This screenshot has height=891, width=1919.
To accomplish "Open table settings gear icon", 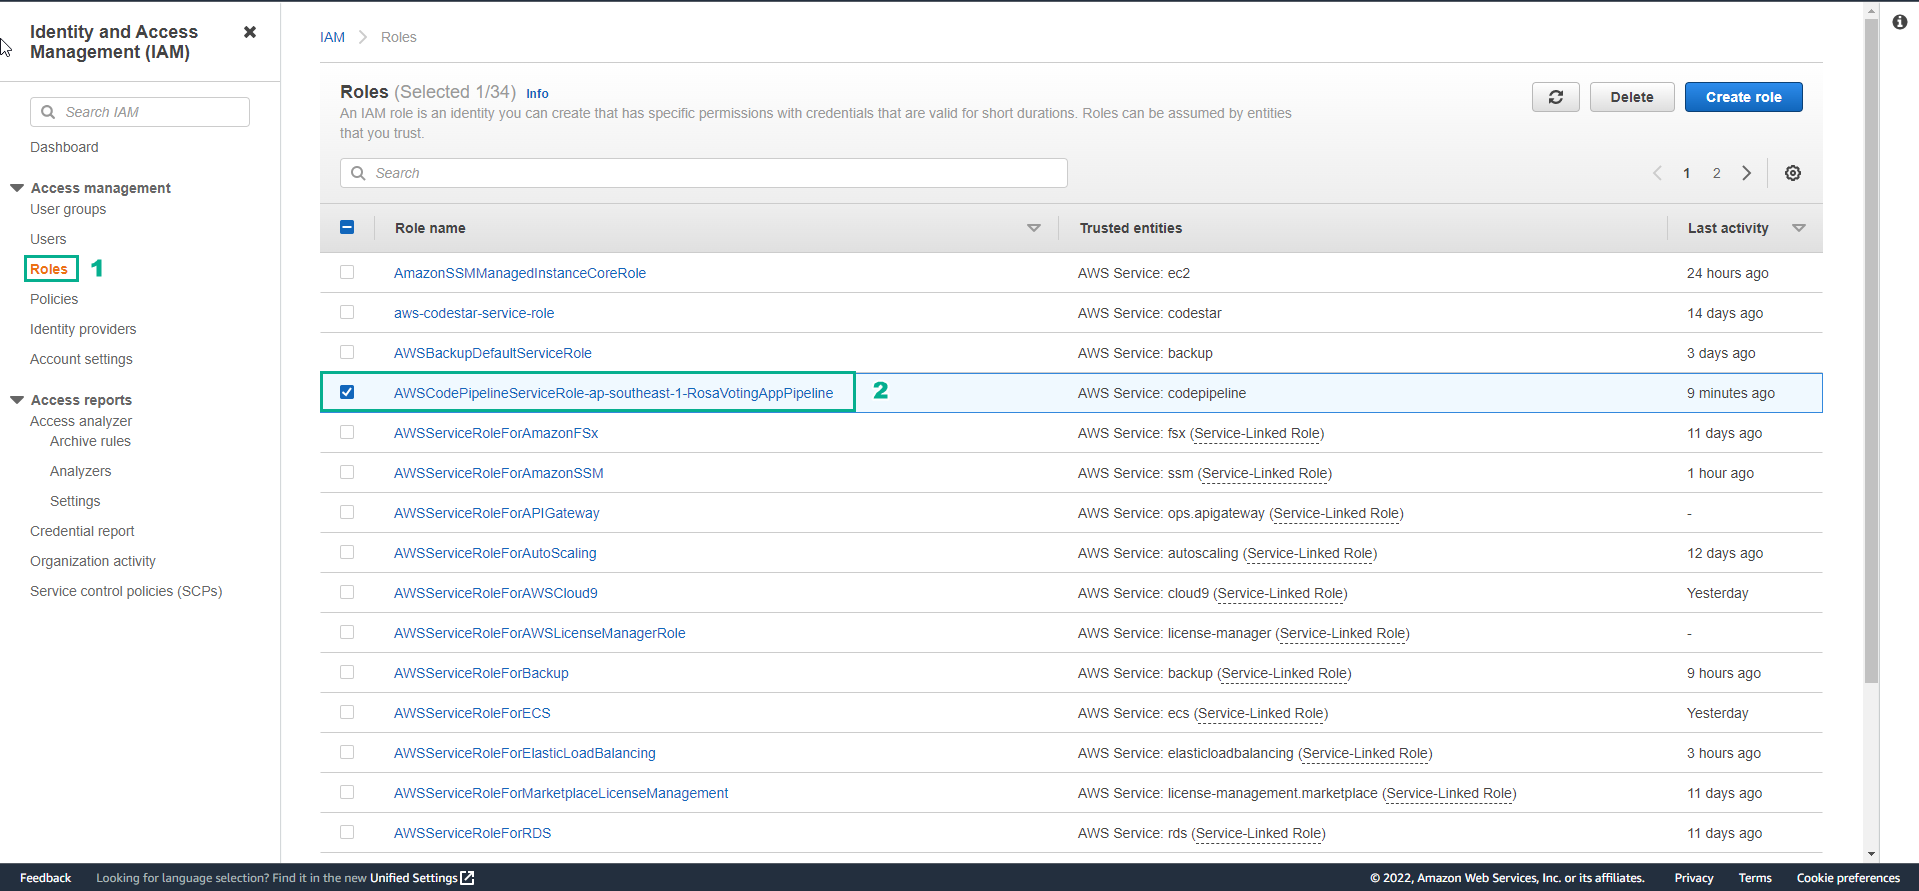I will click(1792, 173).
